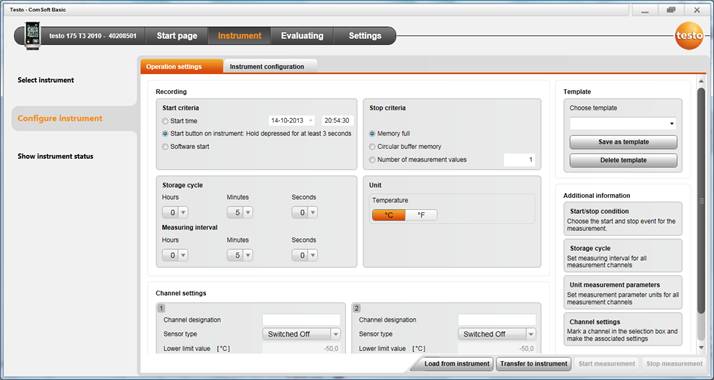The height and width of the screenshot is (380, 714).
Task: Choose Select instrument in sidebar
Action: click(46, 80)
